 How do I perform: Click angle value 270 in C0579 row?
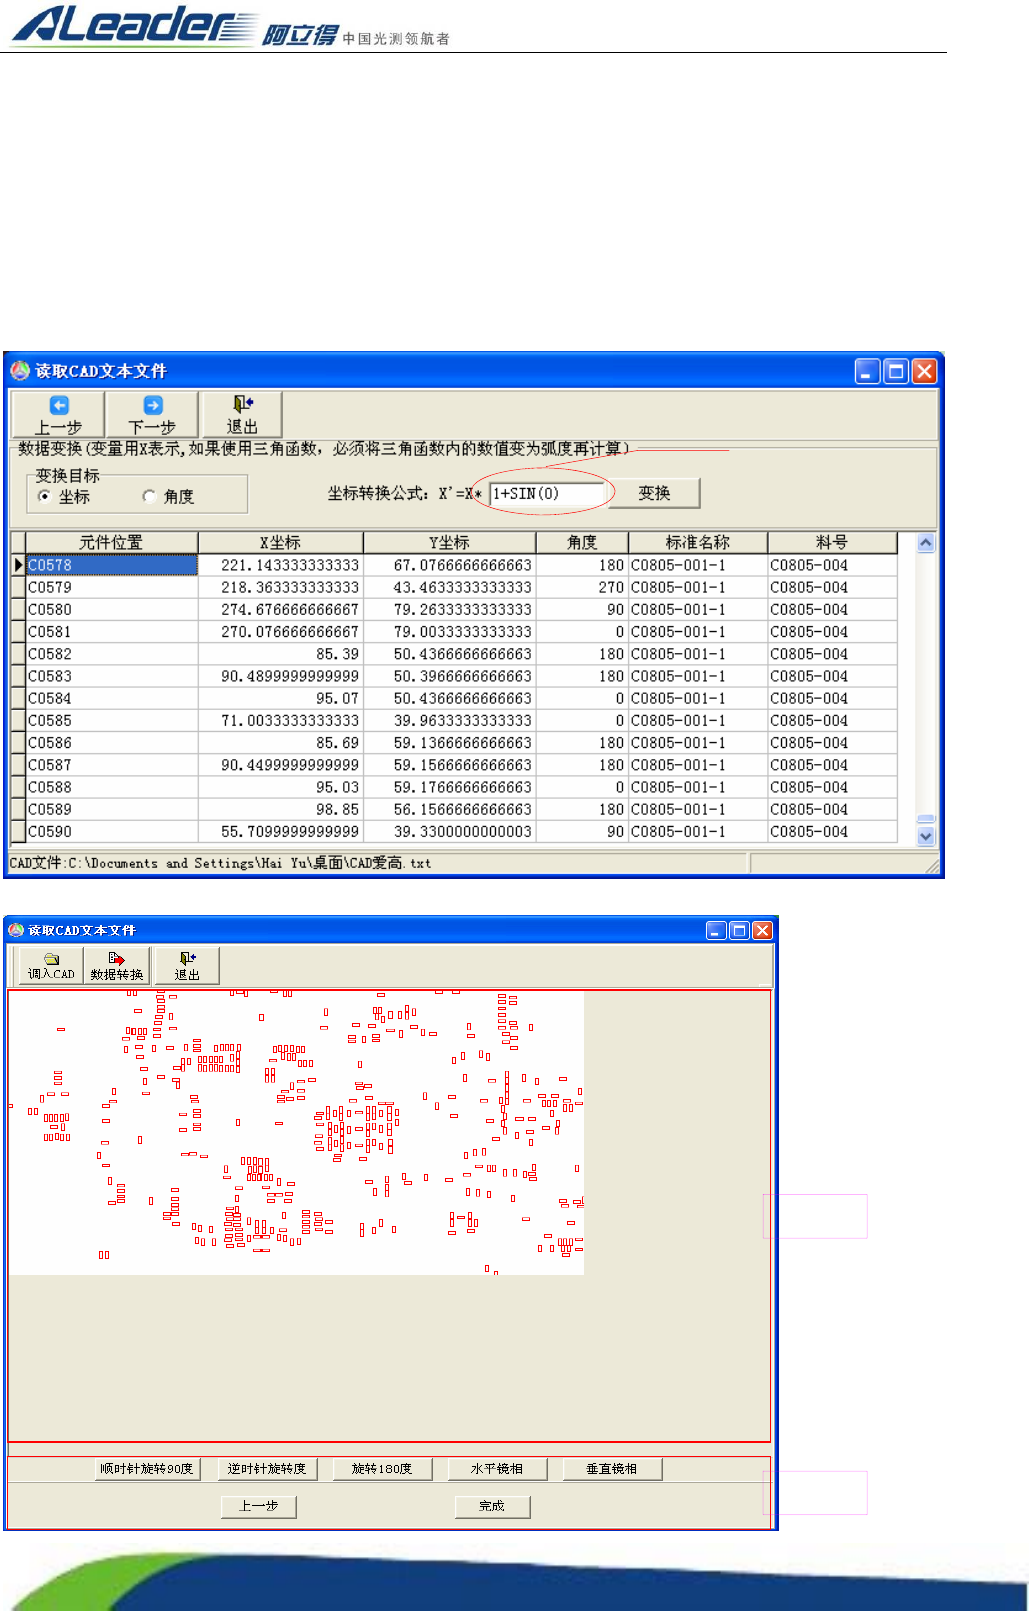click(582, 587)
